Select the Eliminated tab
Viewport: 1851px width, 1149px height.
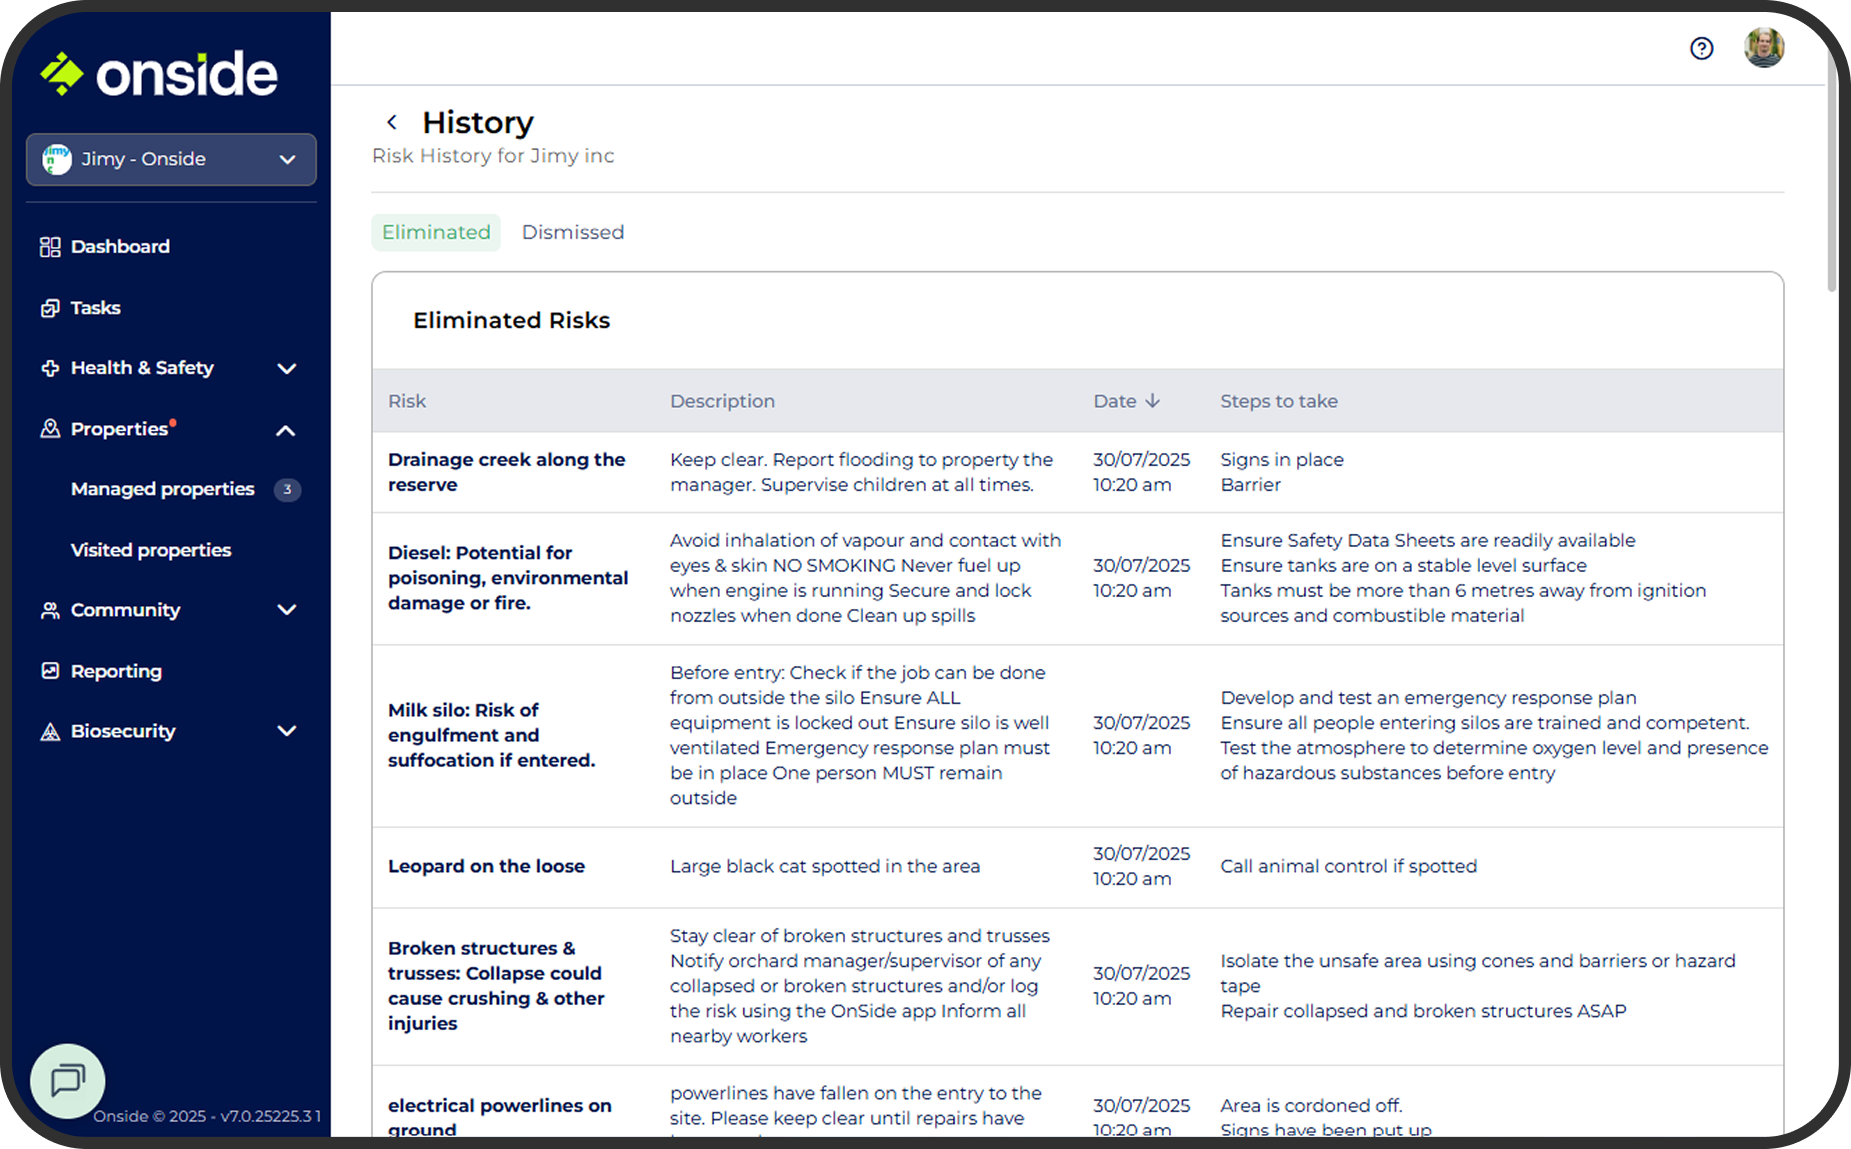(435, 232)
